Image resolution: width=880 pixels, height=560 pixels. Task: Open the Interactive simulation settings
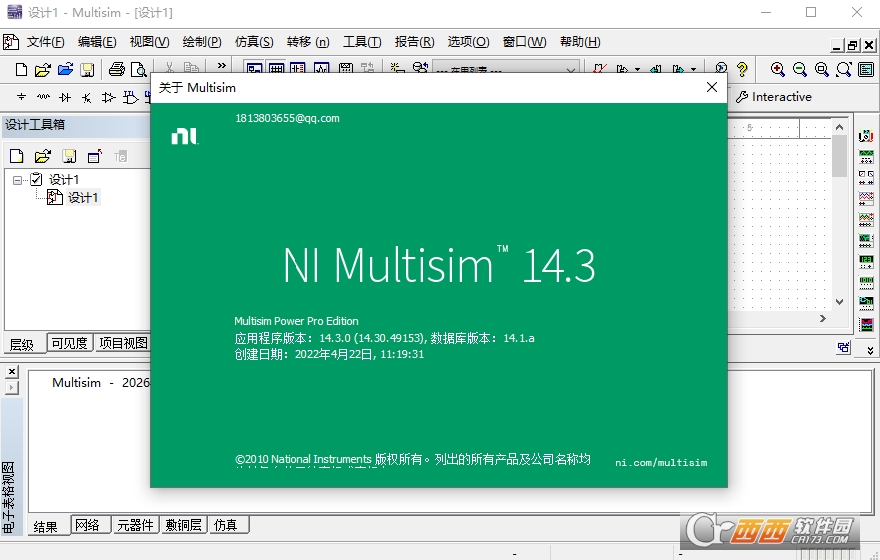click(x=774, y=97)
